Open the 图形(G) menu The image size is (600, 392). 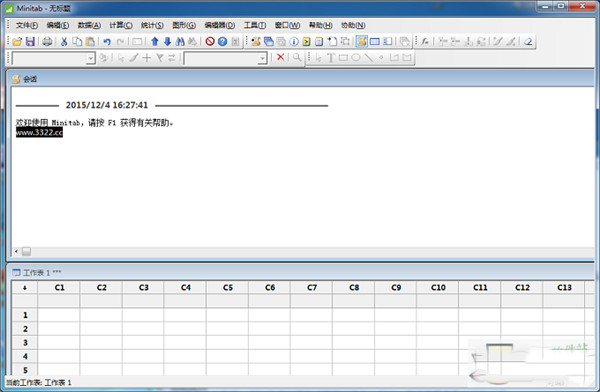pyautogui.click(x=184, y=25)
